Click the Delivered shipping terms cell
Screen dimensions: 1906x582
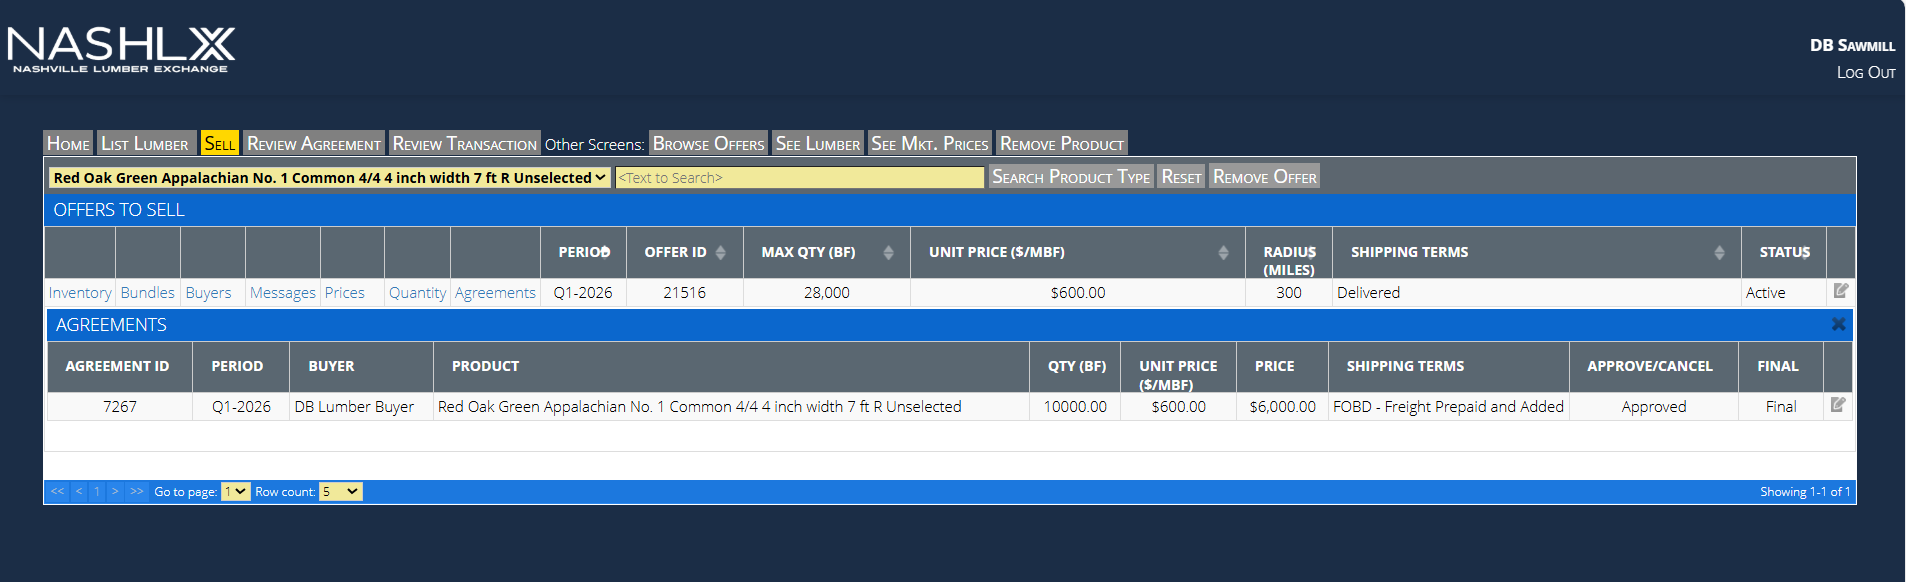pyautogui.click(x=1537, y=292)
